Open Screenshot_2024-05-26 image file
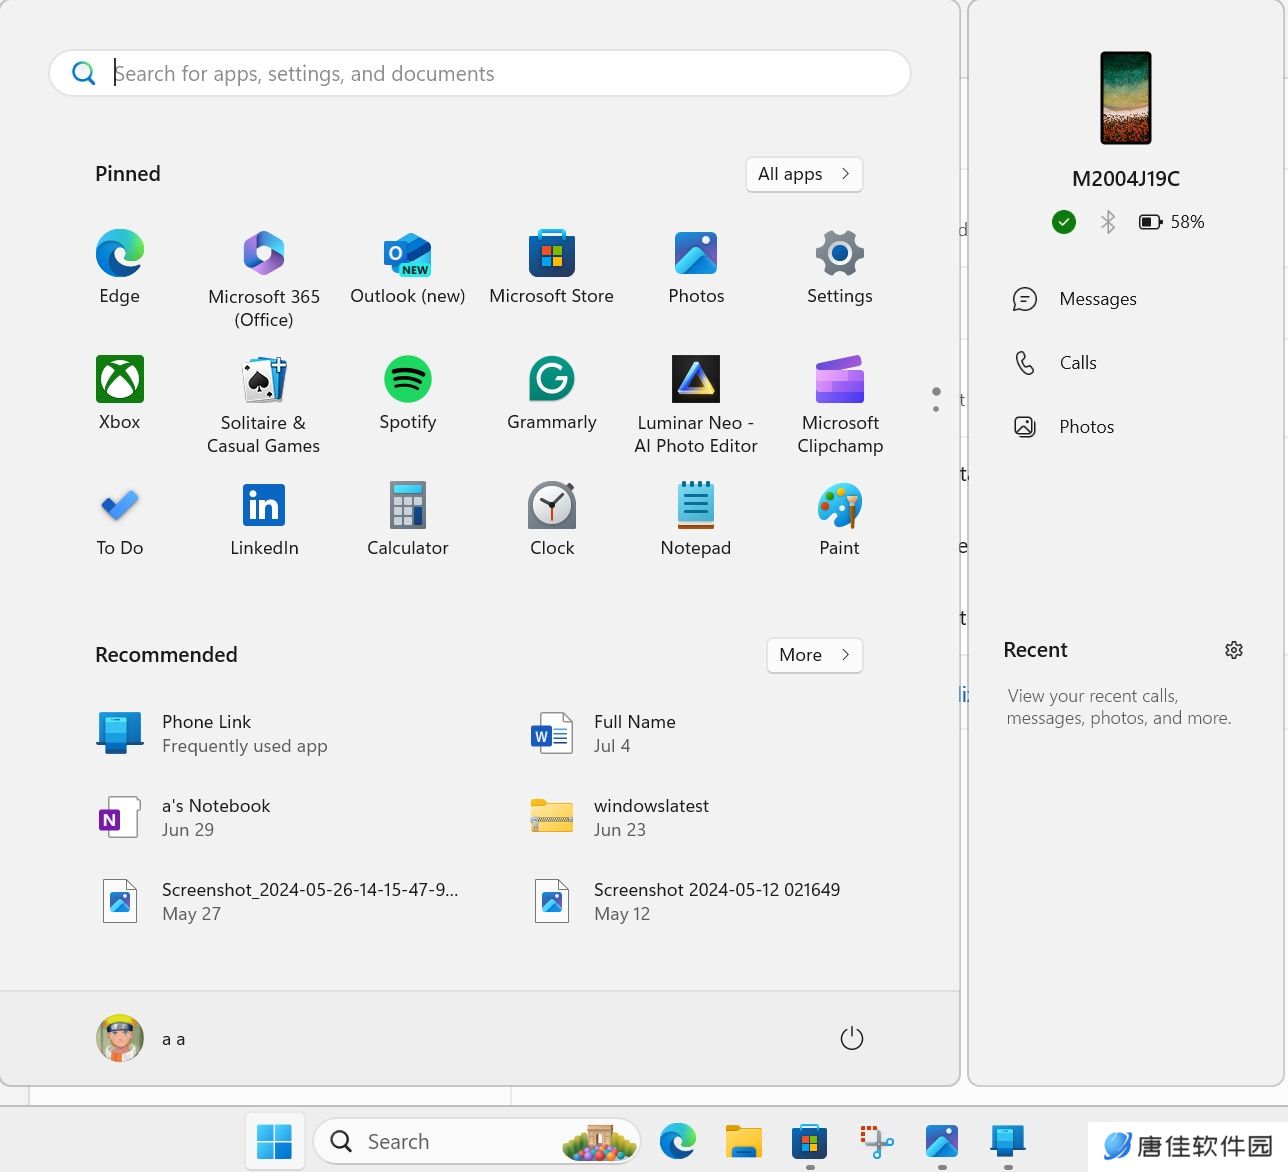The height and width of the screenshot is (1172, 1288). 280,902
